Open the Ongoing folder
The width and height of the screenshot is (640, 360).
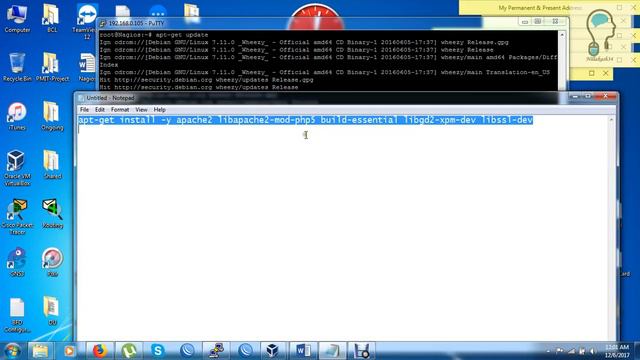52,116
